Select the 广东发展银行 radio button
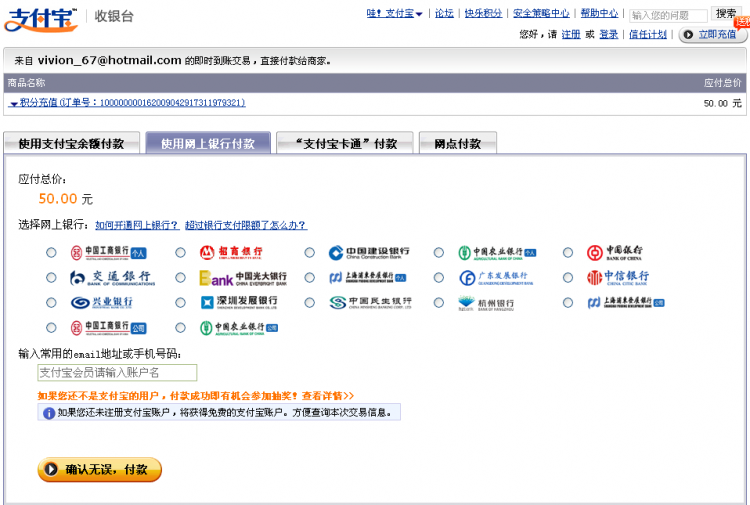 (439, 277)
